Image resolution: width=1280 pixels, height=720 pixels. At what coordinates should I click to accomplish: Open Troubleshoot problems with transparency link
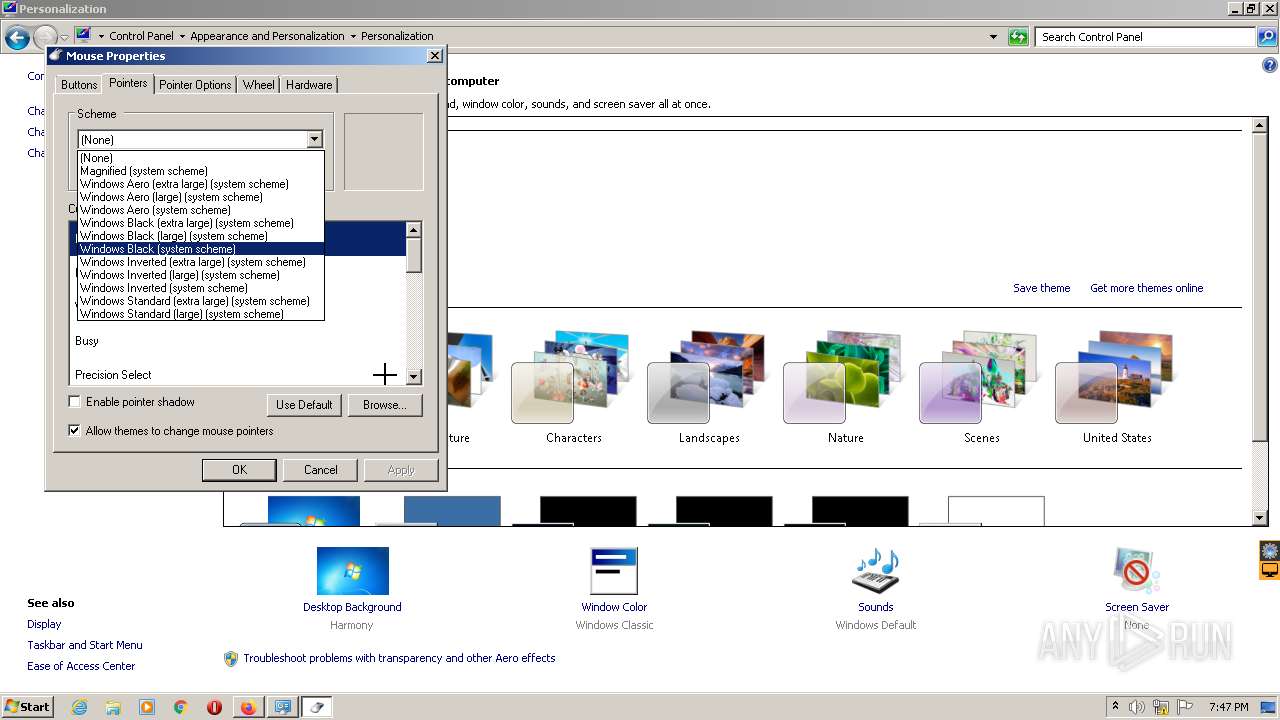tap(399, 658)
